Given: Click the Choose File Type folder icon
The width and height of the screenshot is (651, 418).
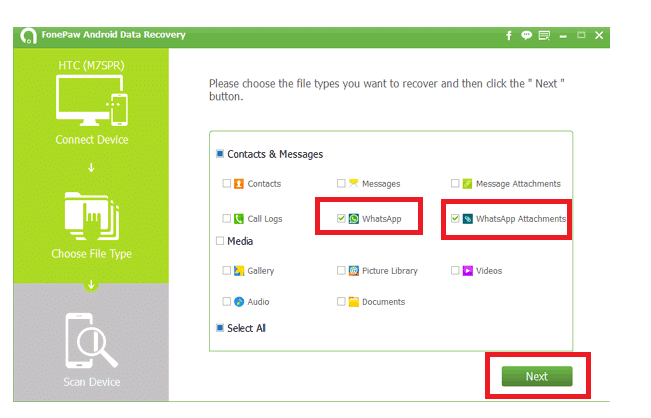Looking at the screenshot, I should 92,216.
